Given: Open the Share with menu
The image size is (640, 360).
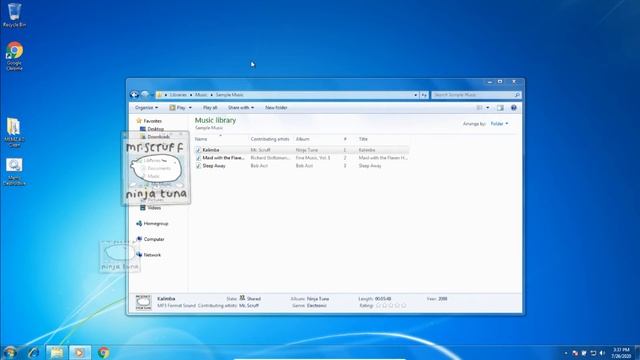Looking at the screenshot, I should [241, 108].
